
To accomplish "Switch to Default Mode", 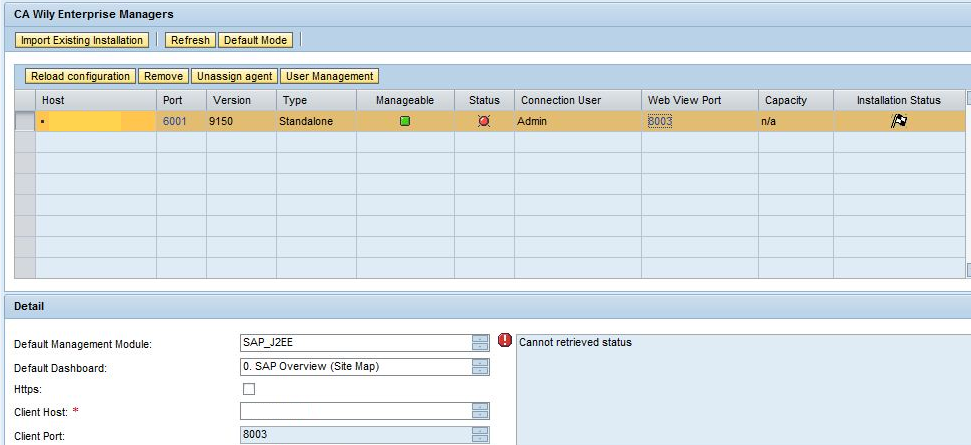I will pyautogui.click(x=255, y=40).
